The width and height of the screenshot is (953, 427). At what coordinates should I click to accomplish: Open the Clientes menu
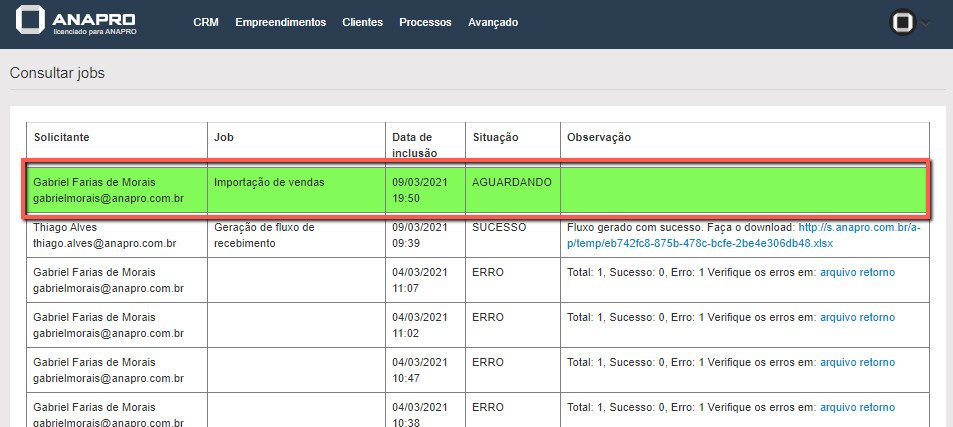click(x=362, y=22)
